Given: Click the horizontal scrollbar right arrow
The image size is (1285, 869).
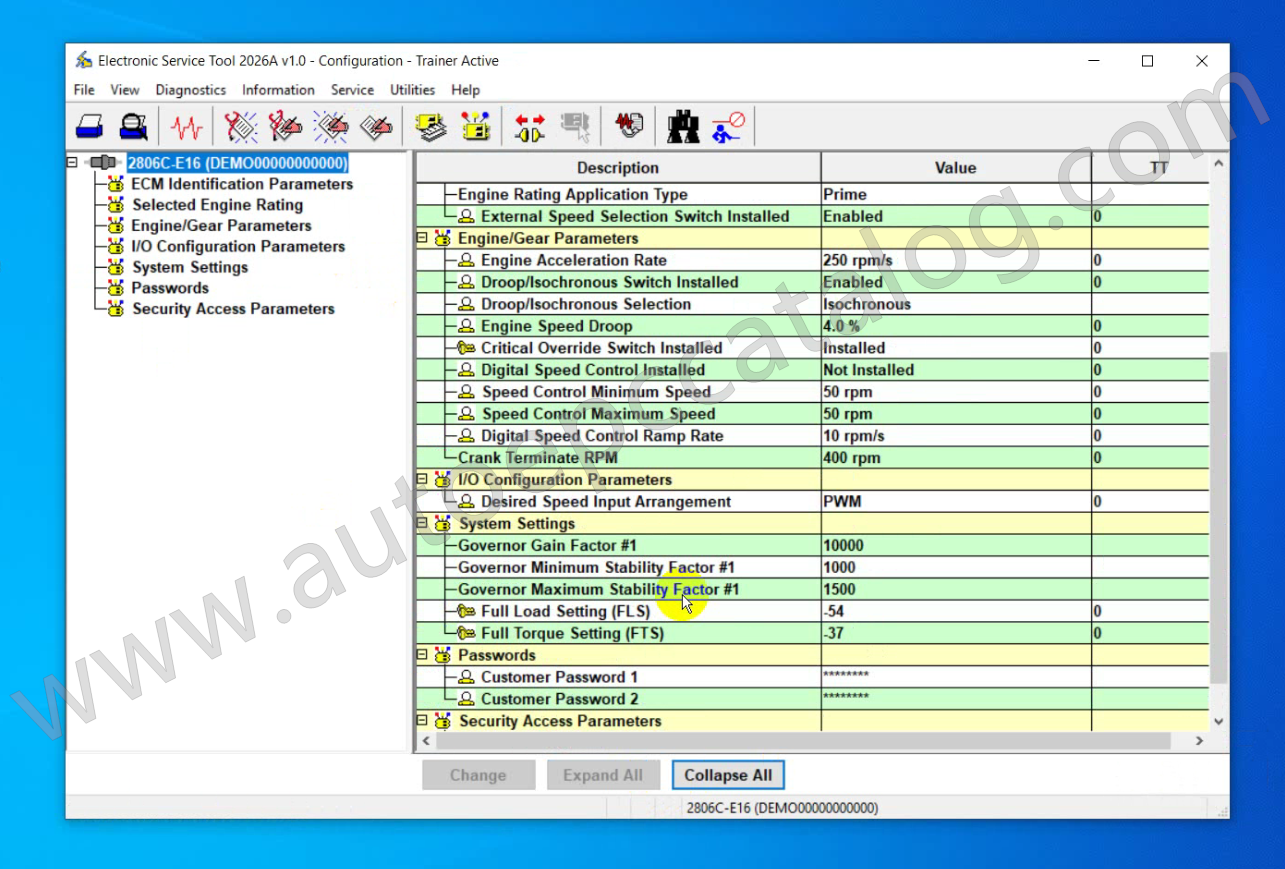Looking at the screenshot, I should coord(1200,741).
